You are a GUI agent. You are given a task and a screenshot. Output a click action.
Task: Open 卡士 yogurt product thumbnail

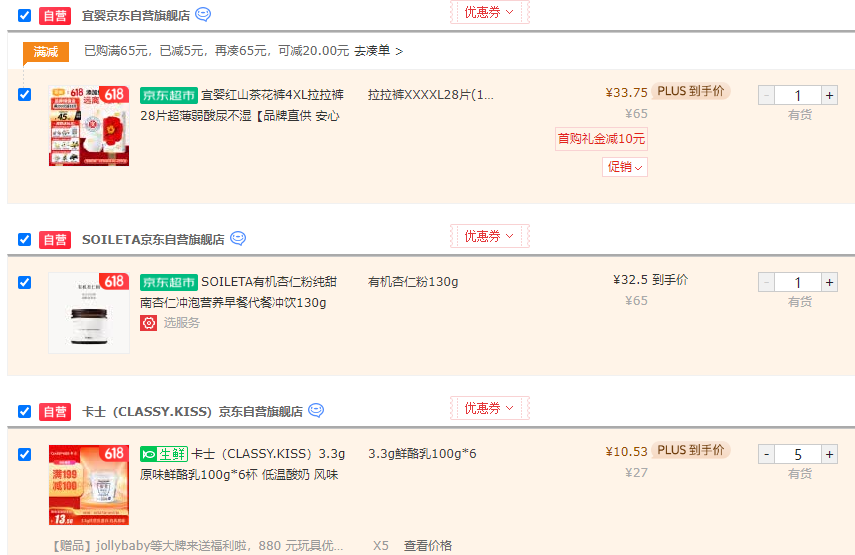click(89, 485)
